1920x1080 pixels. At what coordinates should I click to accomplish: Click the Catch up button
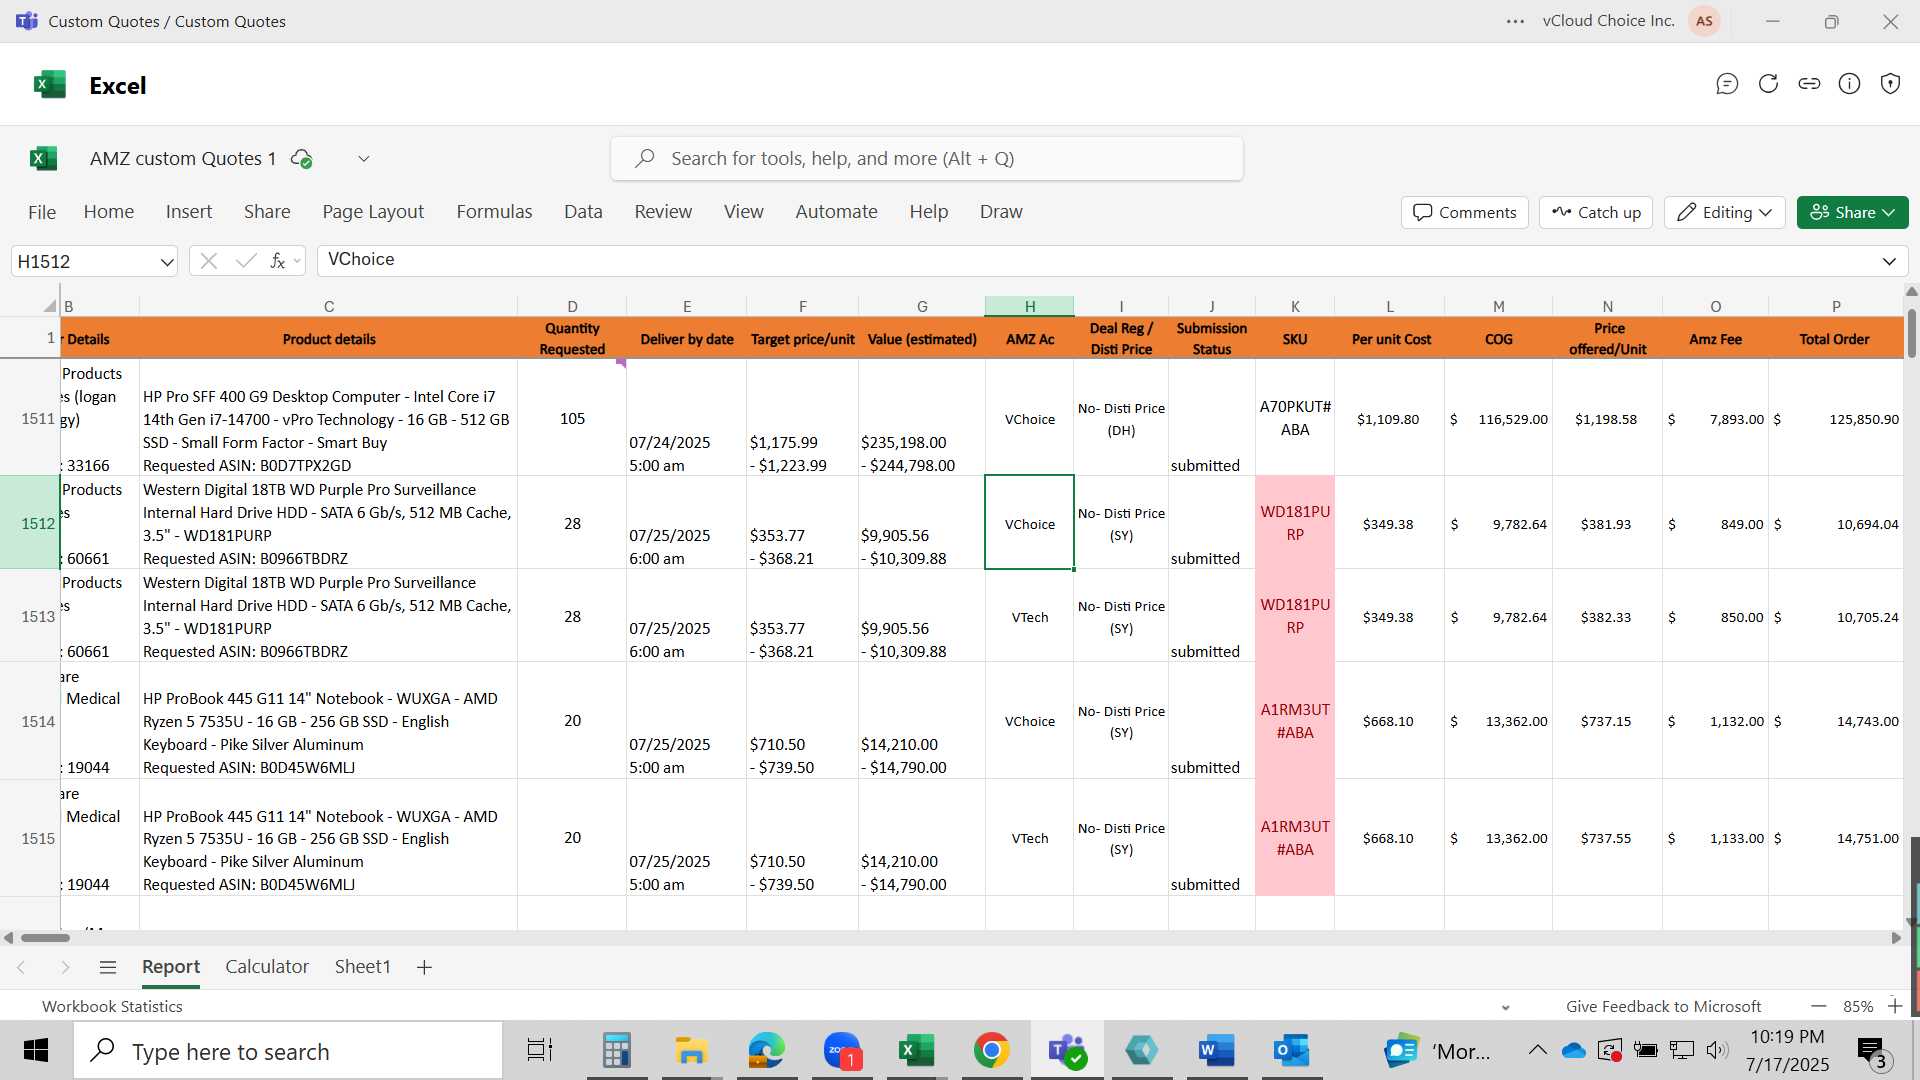[1596, 212]
